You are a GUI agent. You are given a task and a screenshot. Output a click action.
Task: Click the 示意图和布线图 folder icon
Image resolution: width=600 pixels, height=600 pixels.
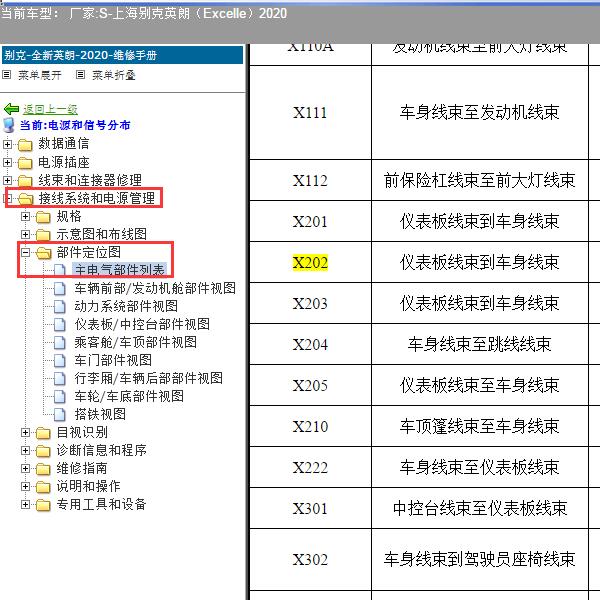click(43, 235)
